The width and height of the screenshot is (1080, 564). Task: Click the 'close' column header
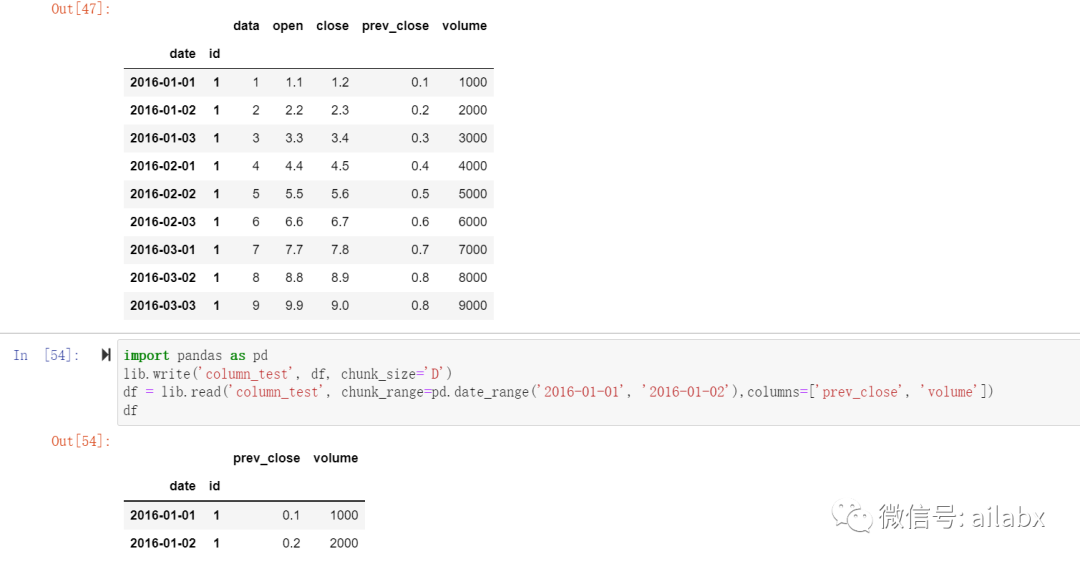332,26
